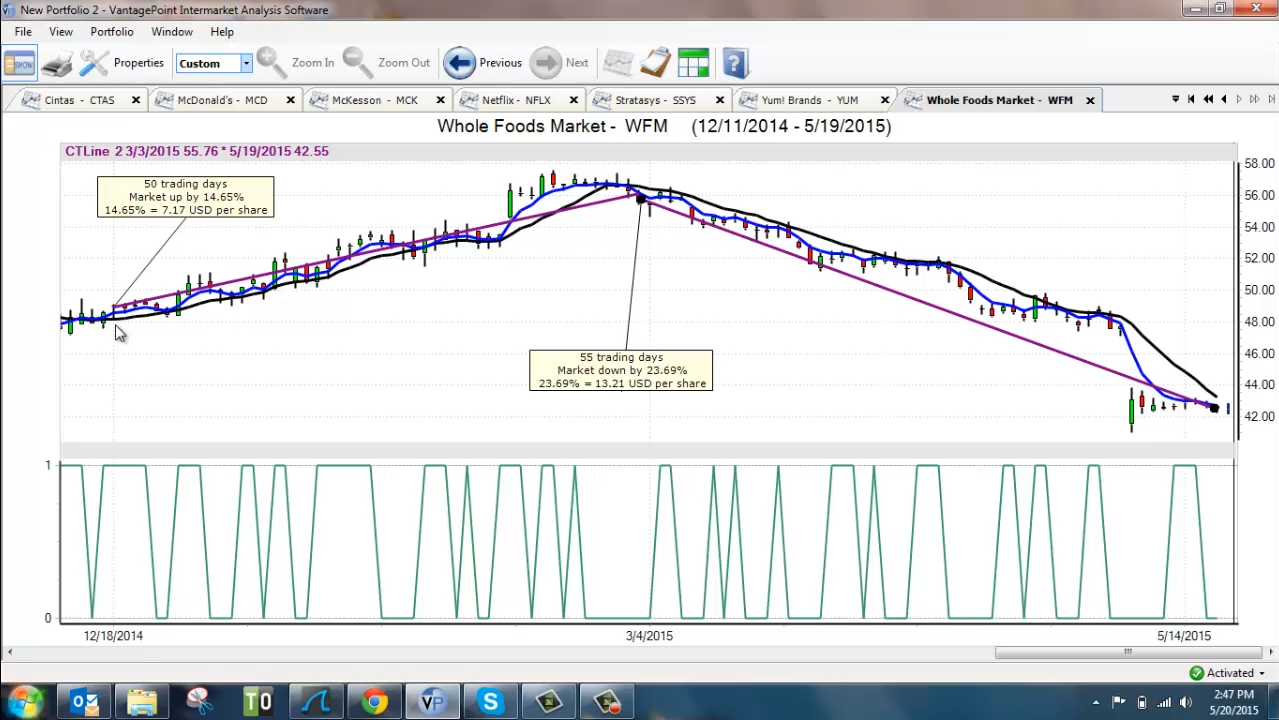This screenshot has height=720, width=1279.
Task: Open the Windows Start button
Action: click(24, 702)
